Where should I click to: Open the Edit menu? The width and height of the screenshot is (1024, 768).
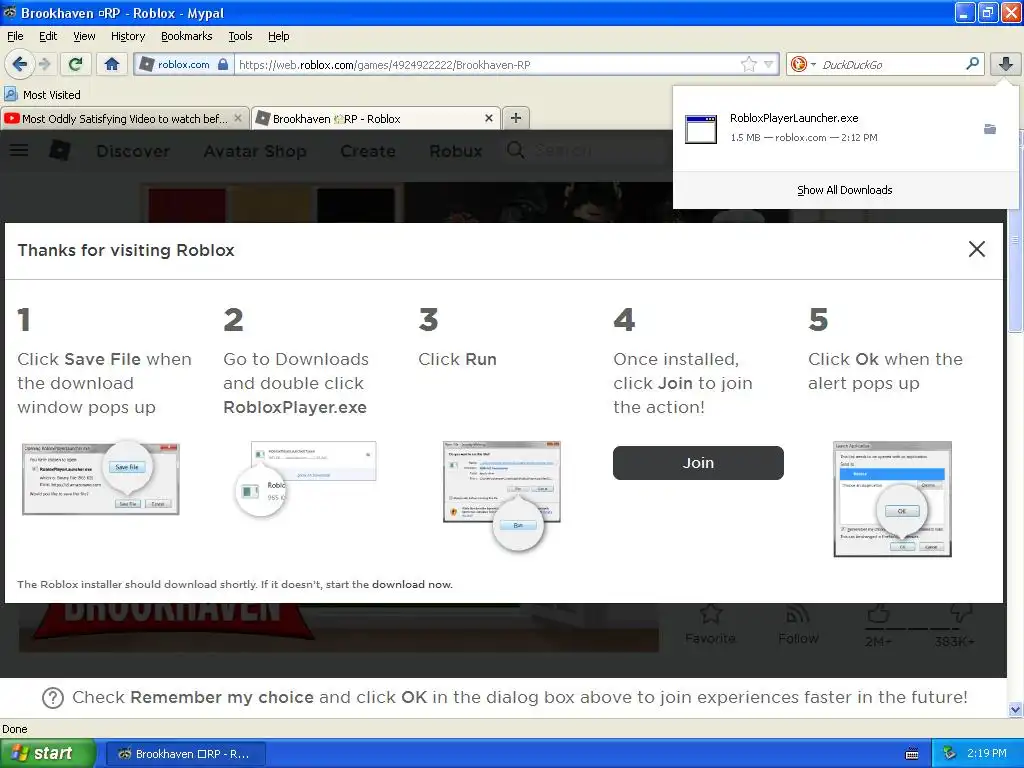click(48, 37)
